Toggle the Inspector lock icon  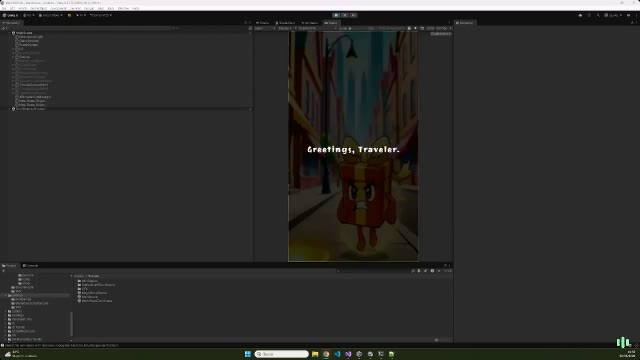632,23
